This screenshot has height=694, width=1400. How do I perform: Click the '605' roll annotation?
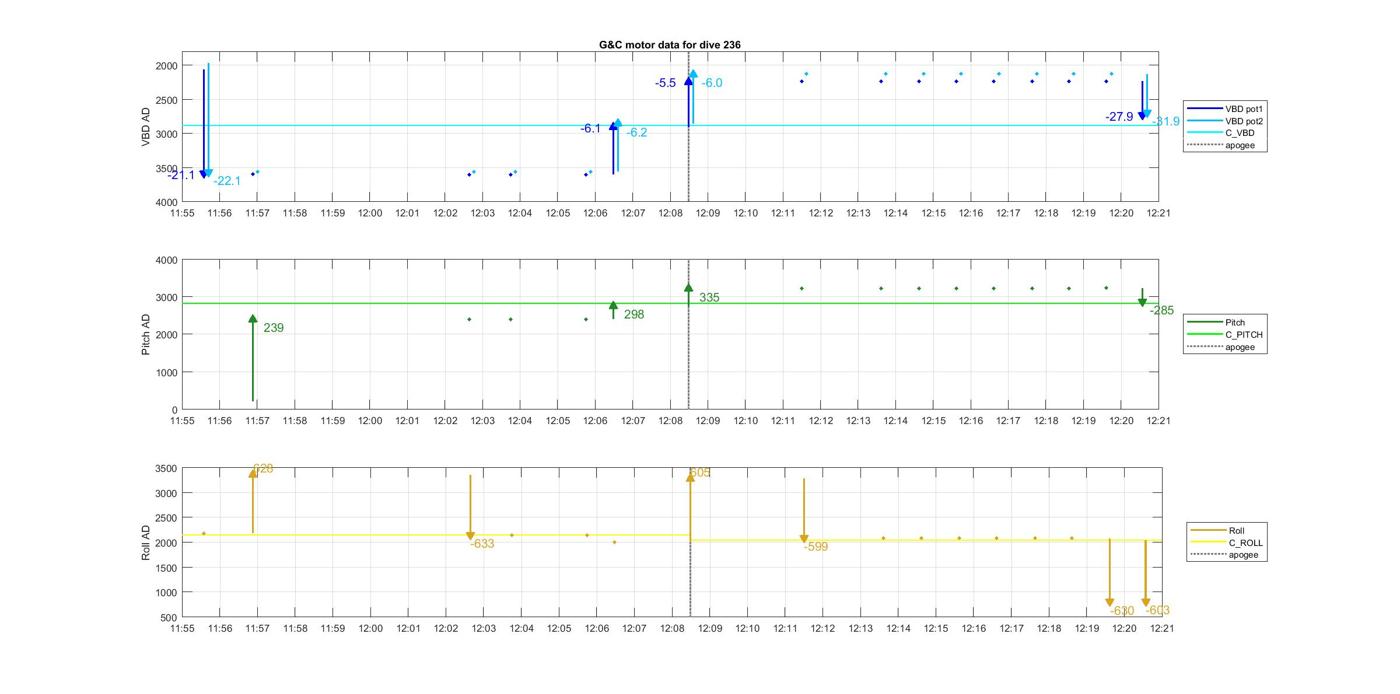click(x=701, y=472)
